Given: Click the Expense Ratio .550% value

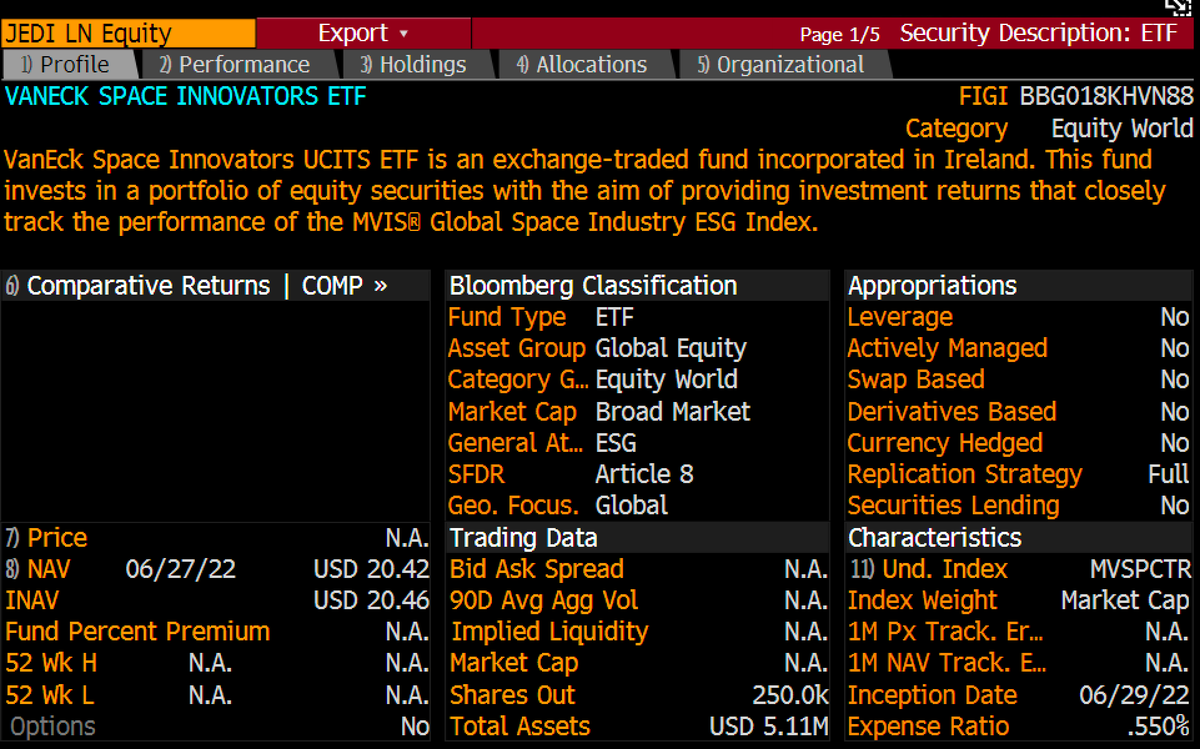Looking at the screenshot, I should [1158, 727].
